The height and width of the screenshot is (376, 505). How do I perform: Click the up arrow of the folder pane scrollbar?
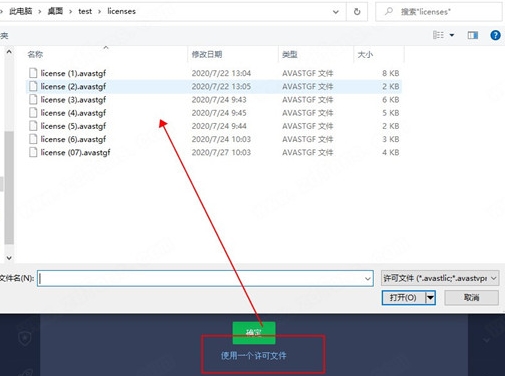pos(9,52)
